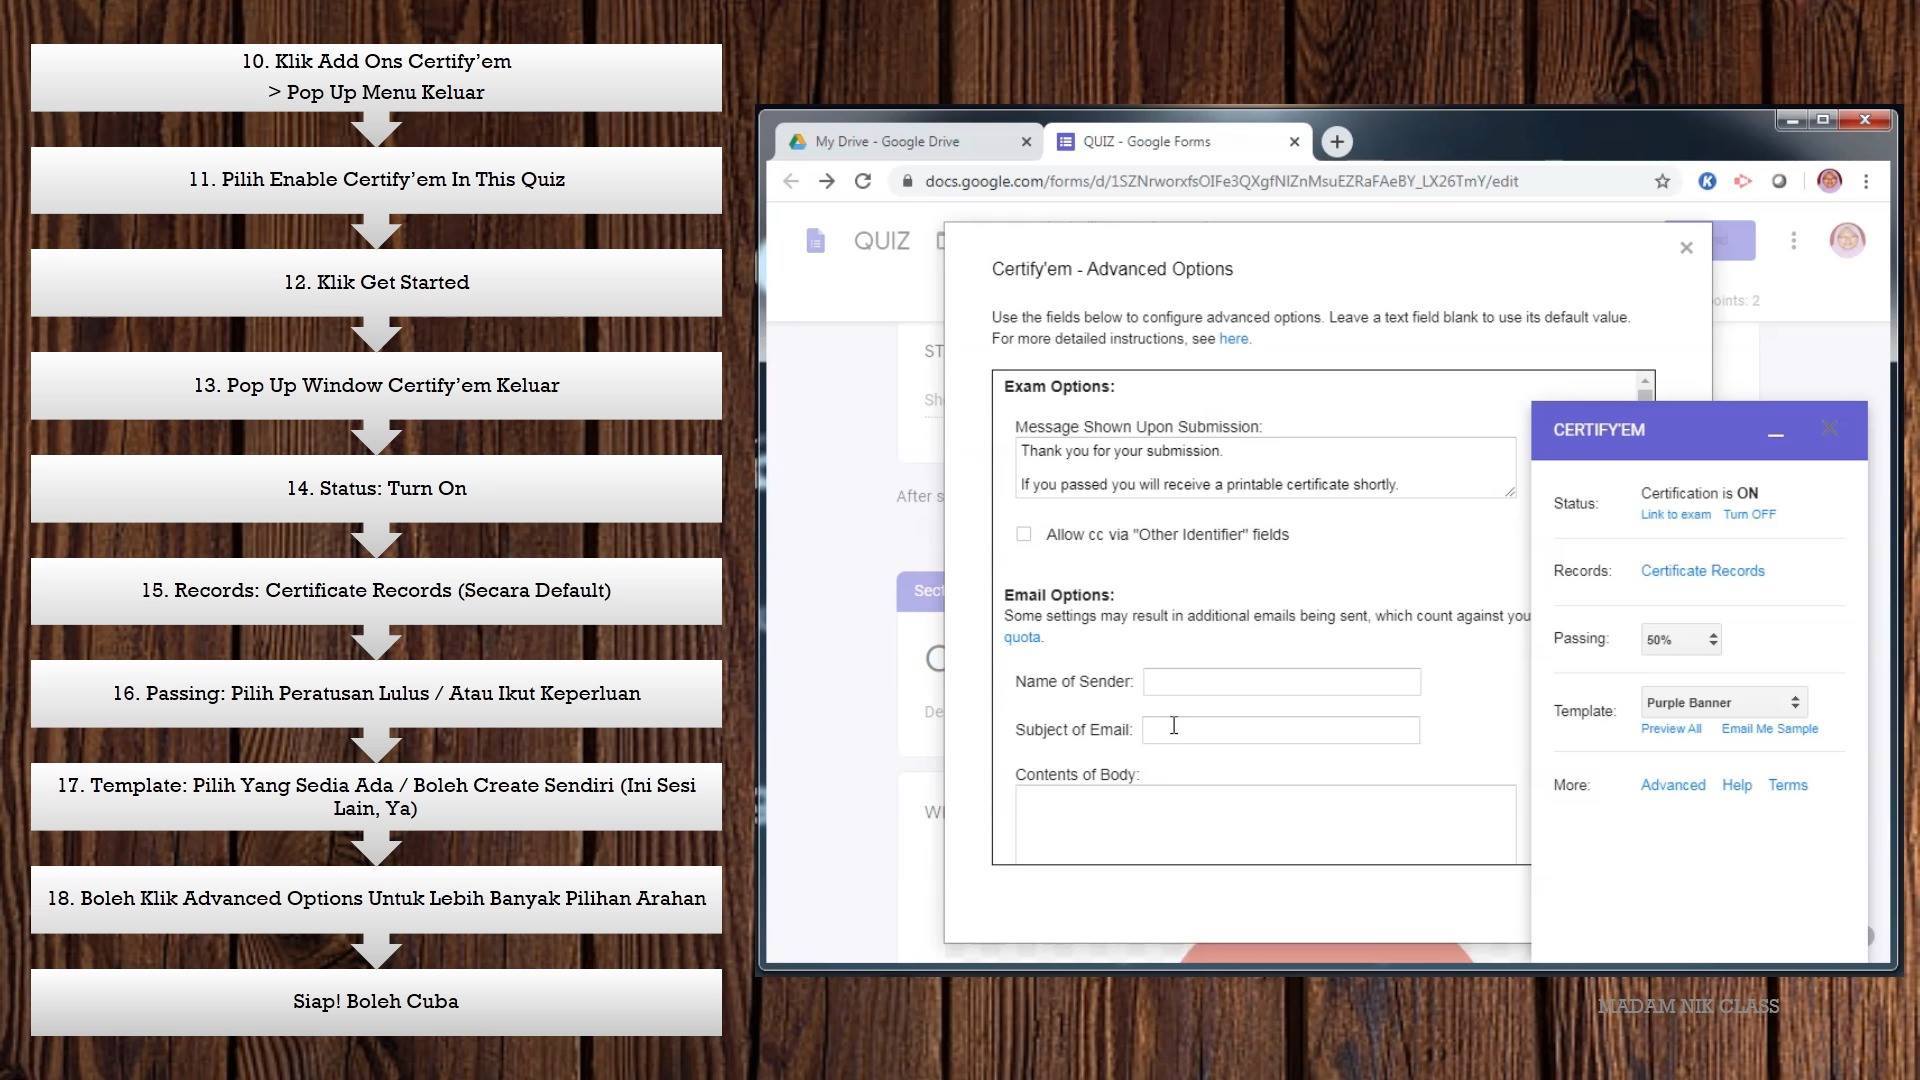The height and width of the screenshot is (1080, 1920).
Task: Click the QUIZ form title
Action: click(882, 241)
